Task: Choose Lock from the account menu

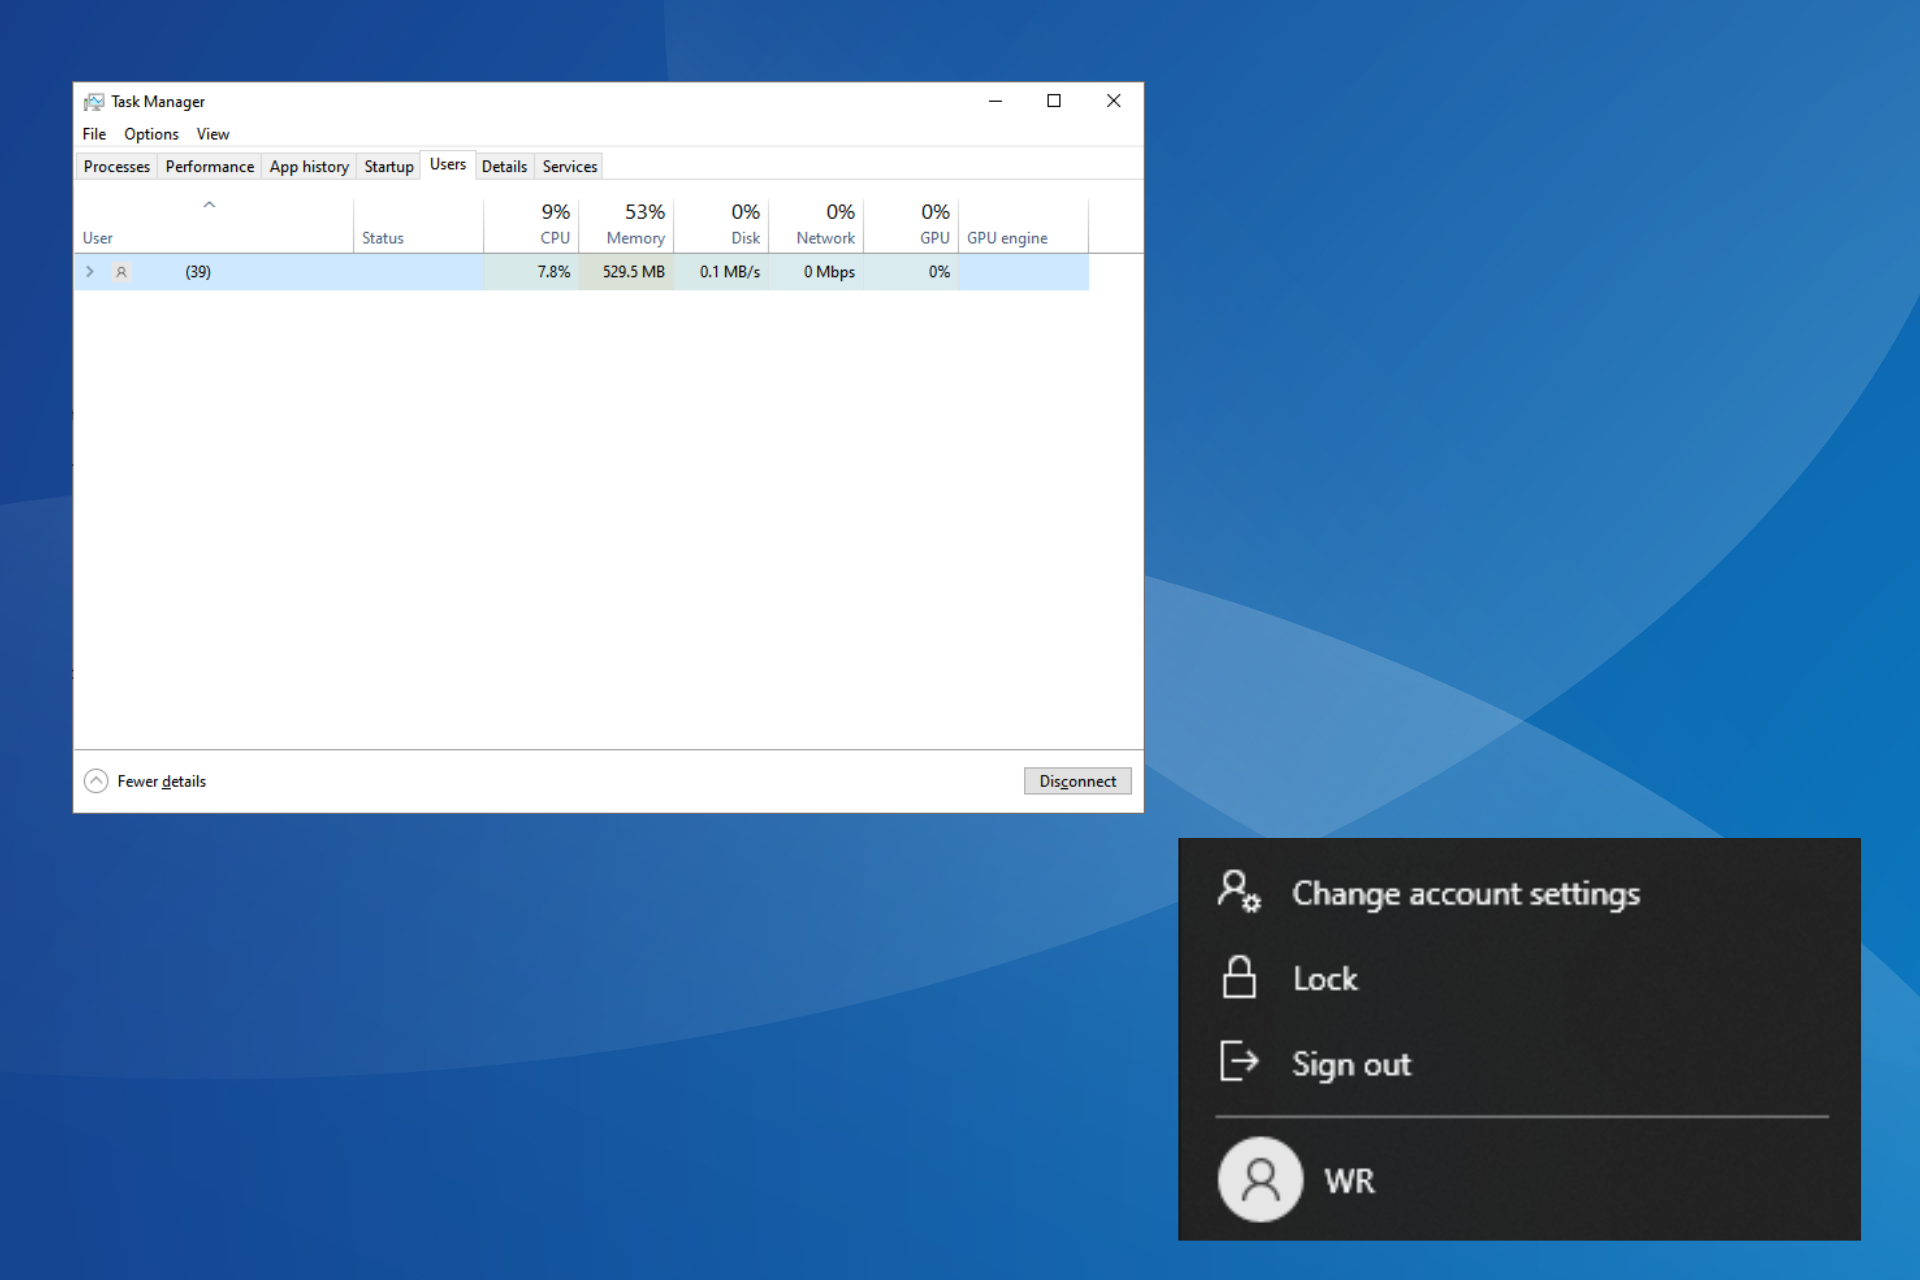Action: point(1325,978)
